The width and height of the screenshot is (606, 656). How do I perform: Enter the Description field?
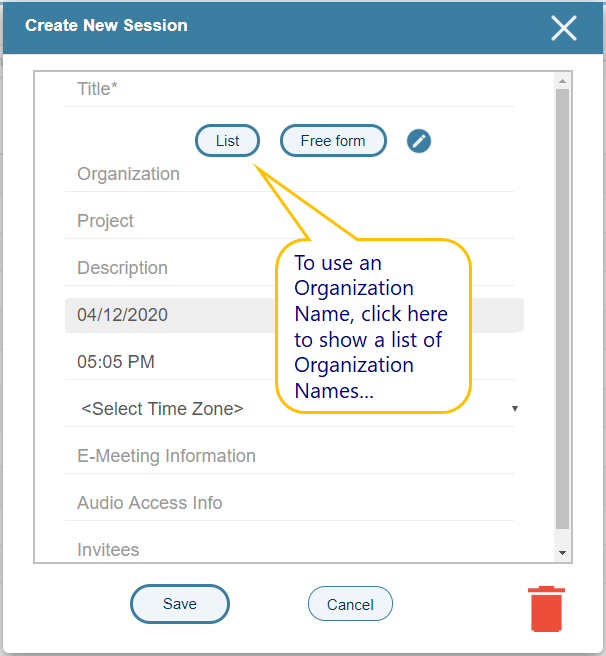pyautogui.click(x=170, y=268)
